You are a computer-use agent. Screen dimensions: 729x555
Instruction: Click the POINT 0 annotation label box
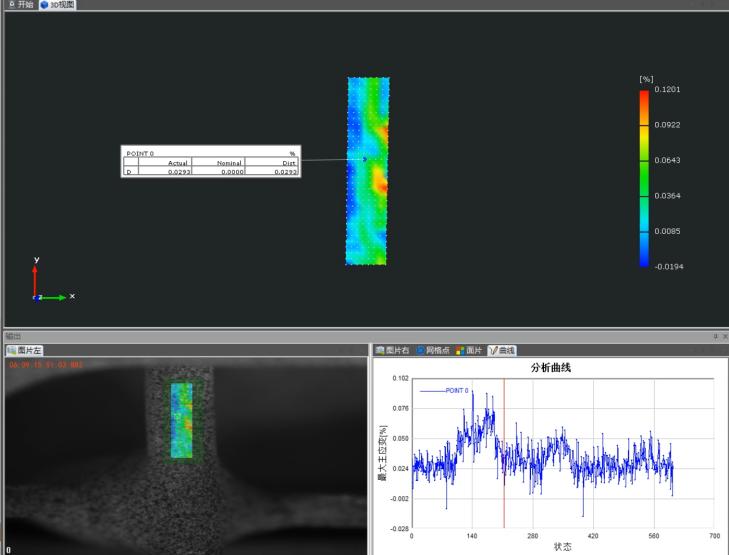point(211,163)
